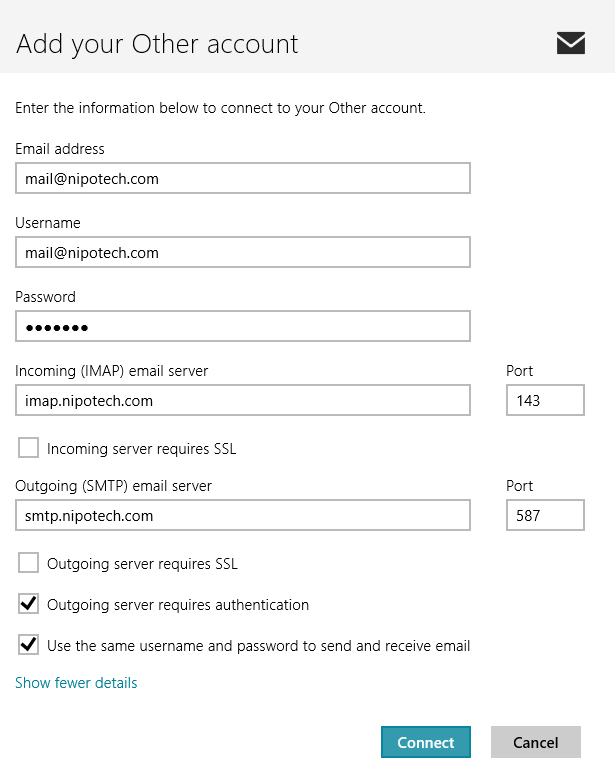Select the SMTP port field showing 587
This screenshot has width=615, height=774.
pos(545,515)
